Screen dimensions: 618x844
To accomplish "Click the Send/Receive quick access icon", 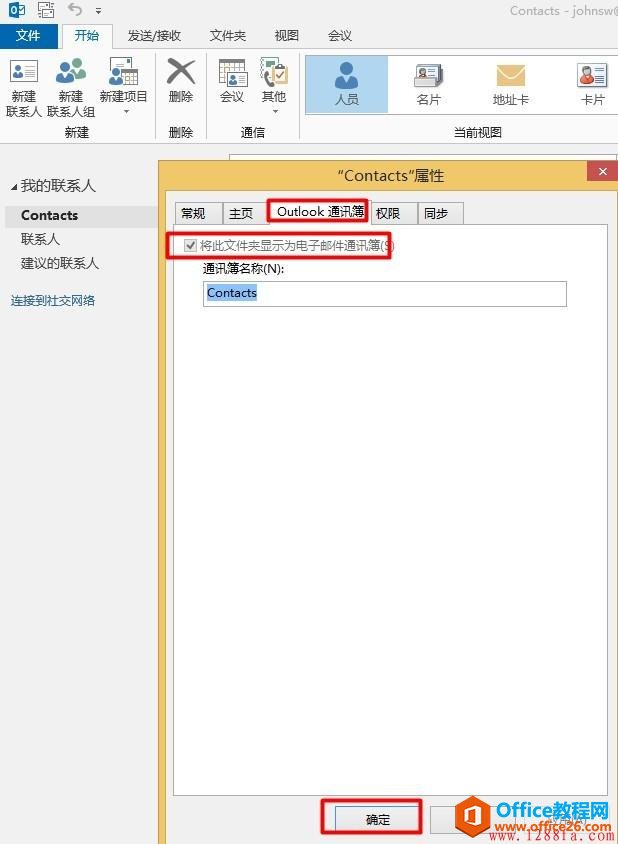I will (x=46, y=10).
